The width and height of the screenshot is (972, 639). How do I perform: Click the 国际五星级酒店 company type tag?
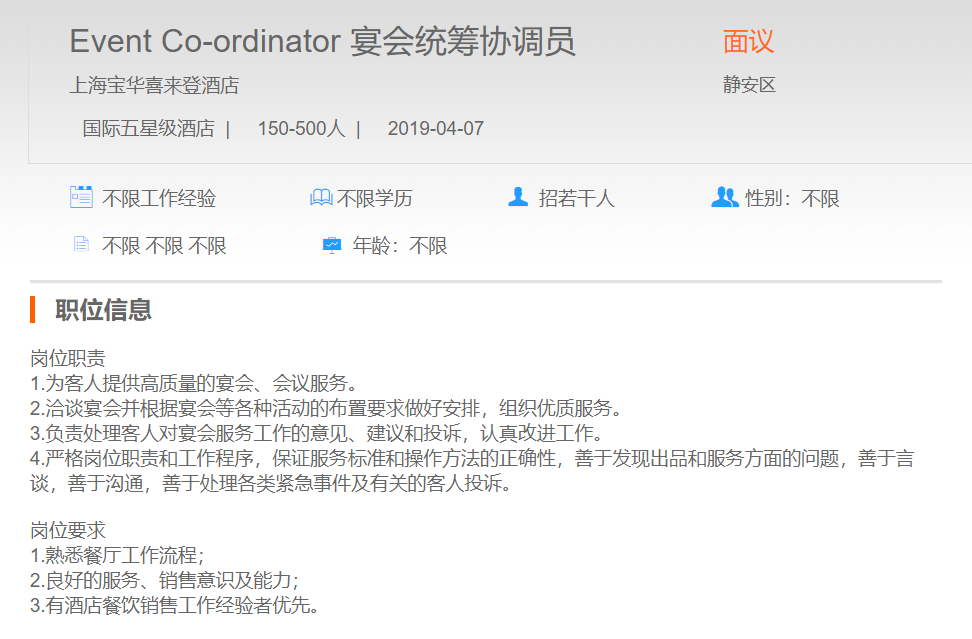148,128
